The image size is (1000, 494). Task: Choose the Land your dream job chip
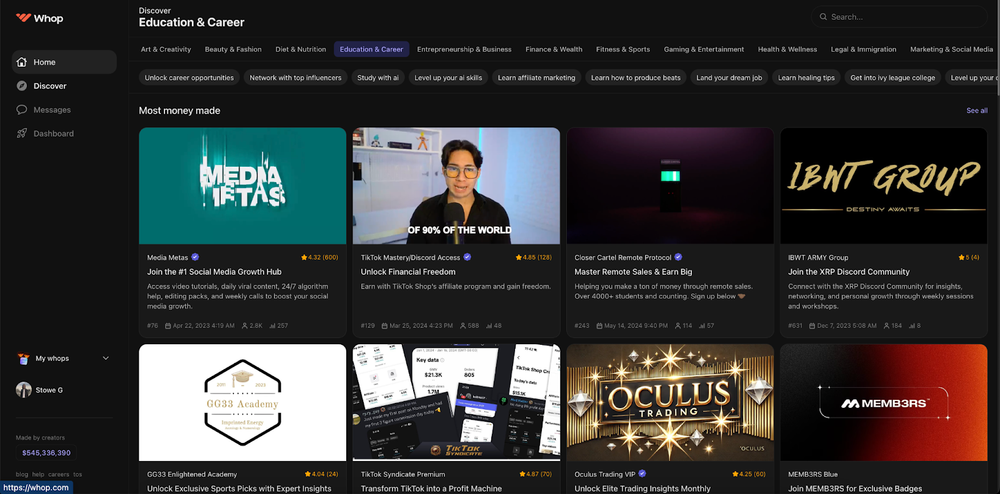(x=729, y=78)
